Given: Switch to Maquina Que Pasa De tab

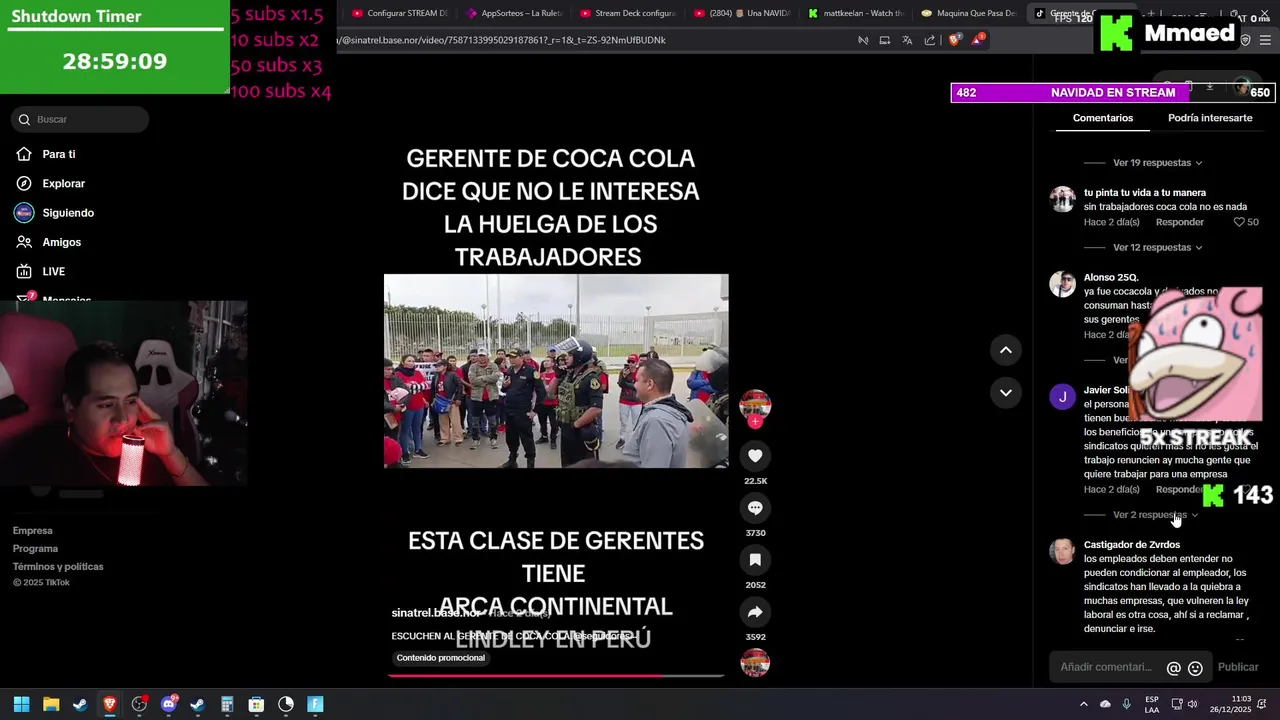Looking at the screenshot, I should click(970, 13).
